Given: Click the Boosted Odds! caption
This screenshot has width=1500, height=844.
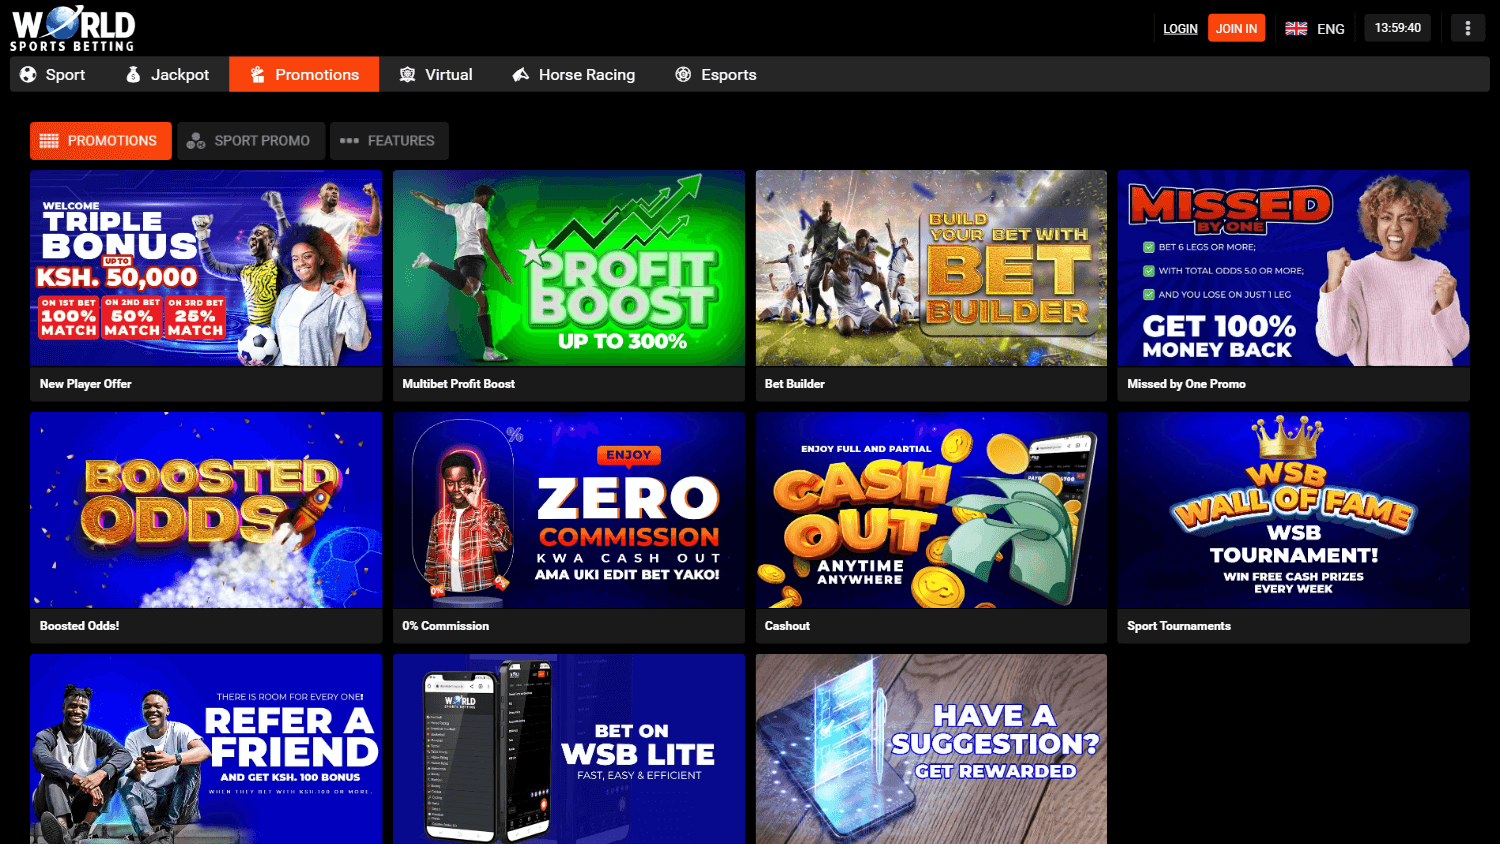Looking at the screenshot, I should [x=80, y=626].
